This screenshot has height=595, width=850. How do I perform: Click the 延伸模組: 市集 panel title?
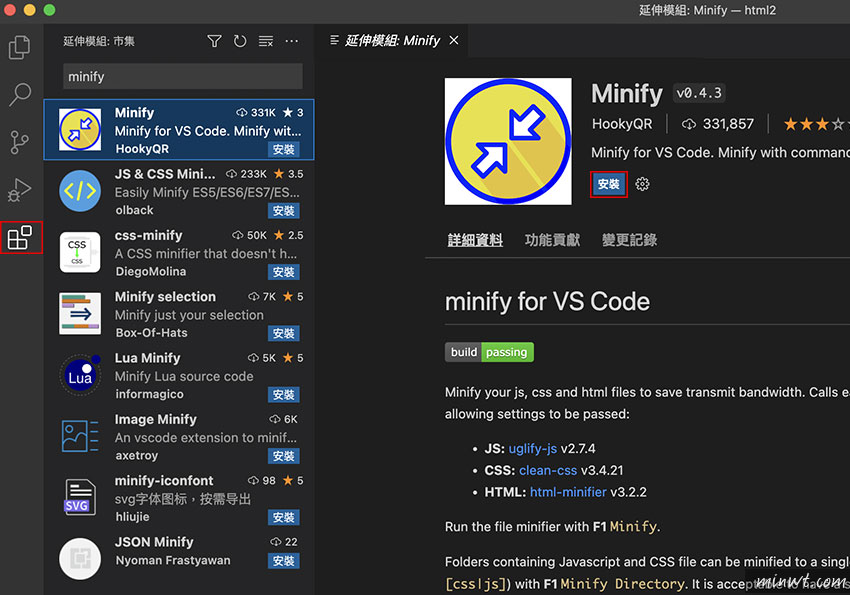(99, 41)
